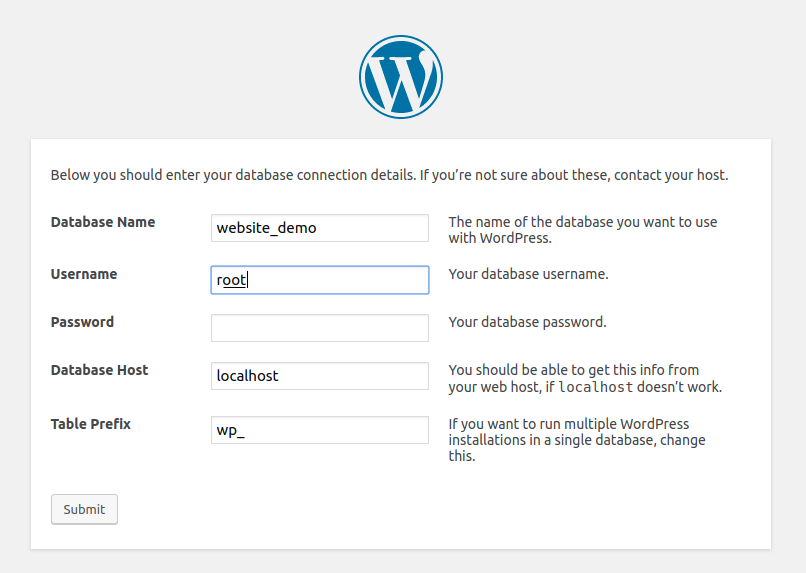This screenshot has height=573, width=806.
Task: Click 'Your database password.' hint text
Action: (x=527, y=322)
